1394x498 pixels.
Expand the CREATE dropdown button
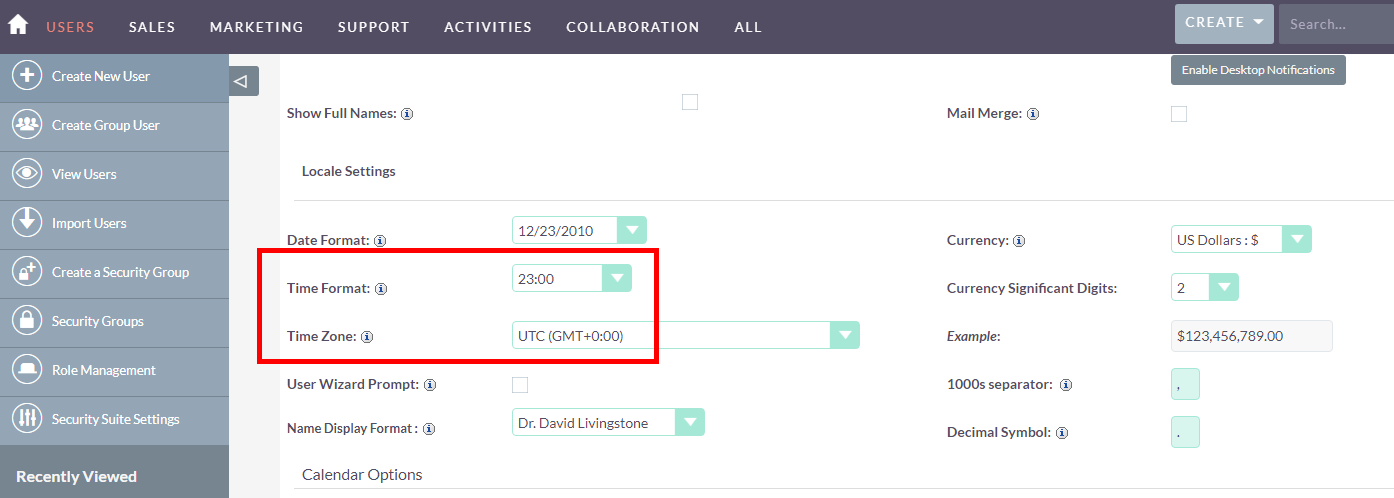tap(1224, 23)
